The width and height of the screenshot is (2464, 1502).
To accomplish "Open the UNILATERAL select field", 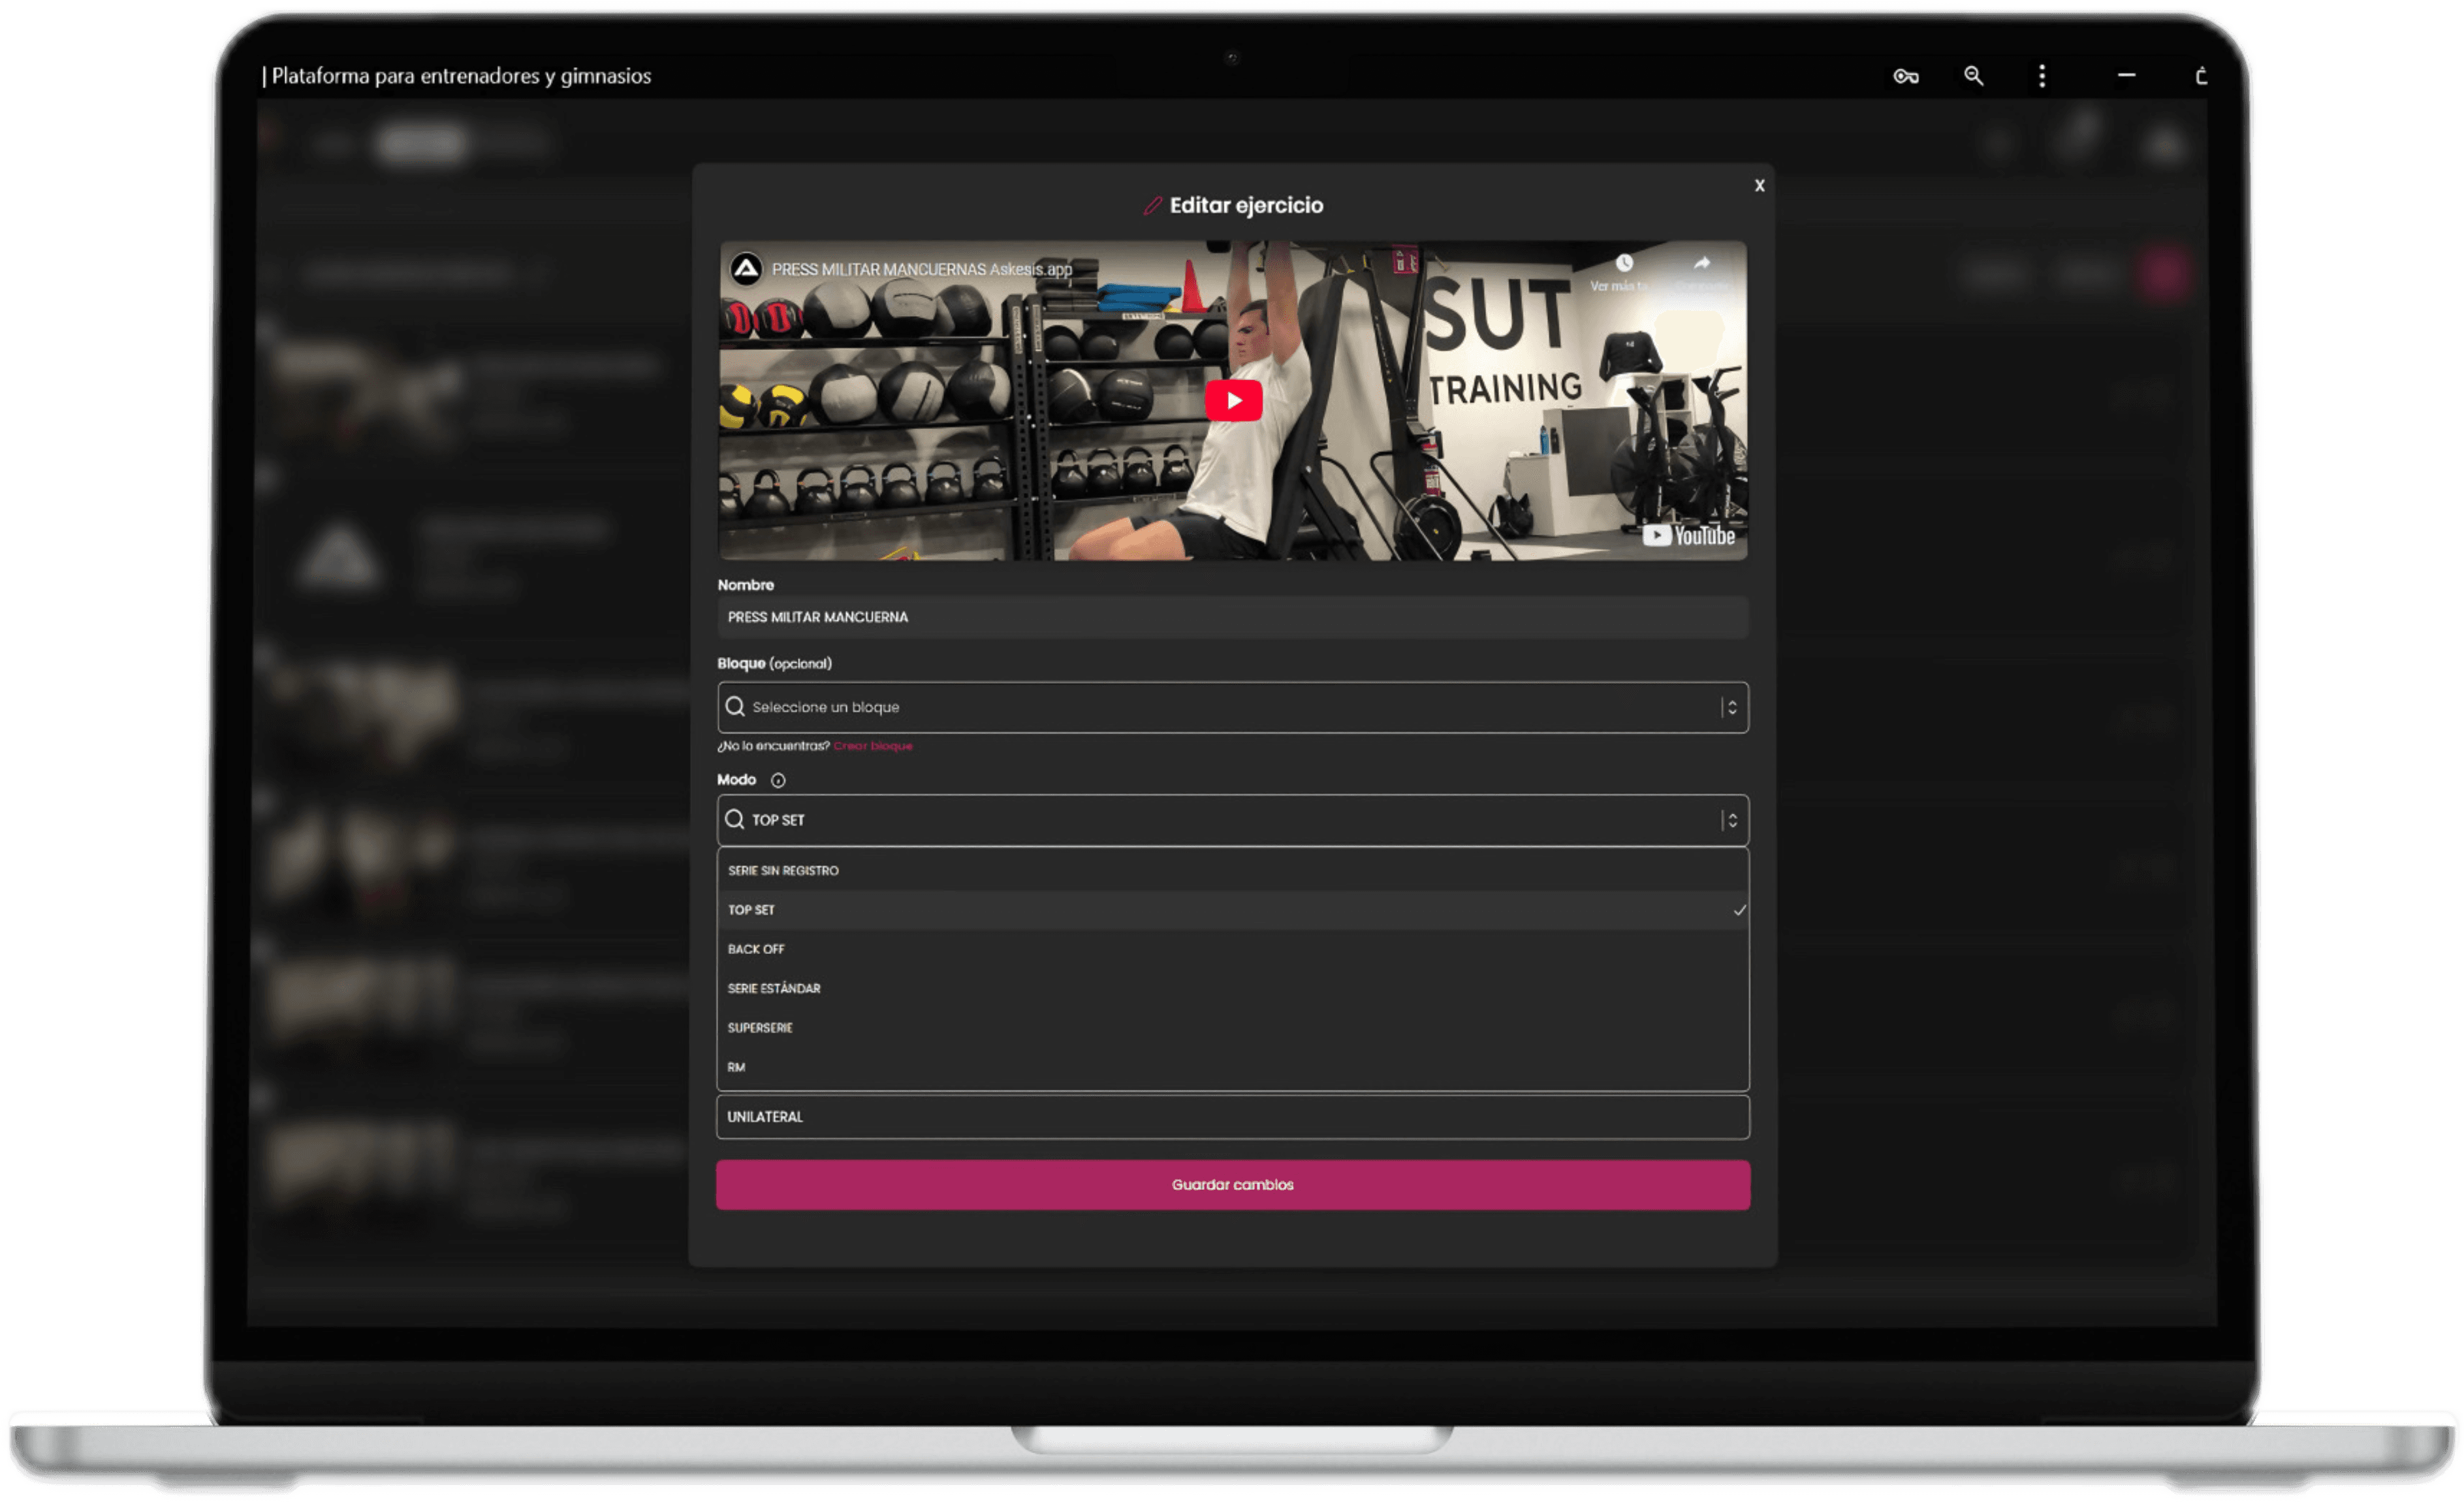I will pyautogui.click(x=1232, y=1117).
